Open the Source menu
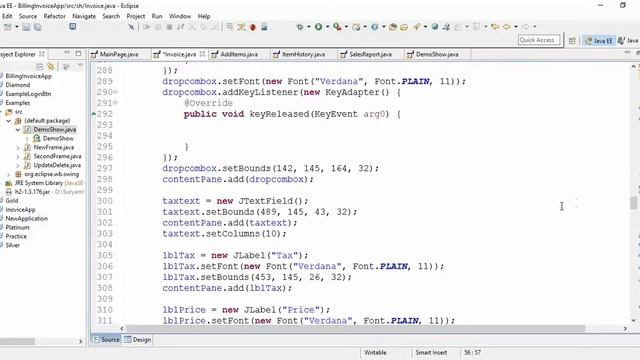The image size is (640, 360). (x=28, y=16)
